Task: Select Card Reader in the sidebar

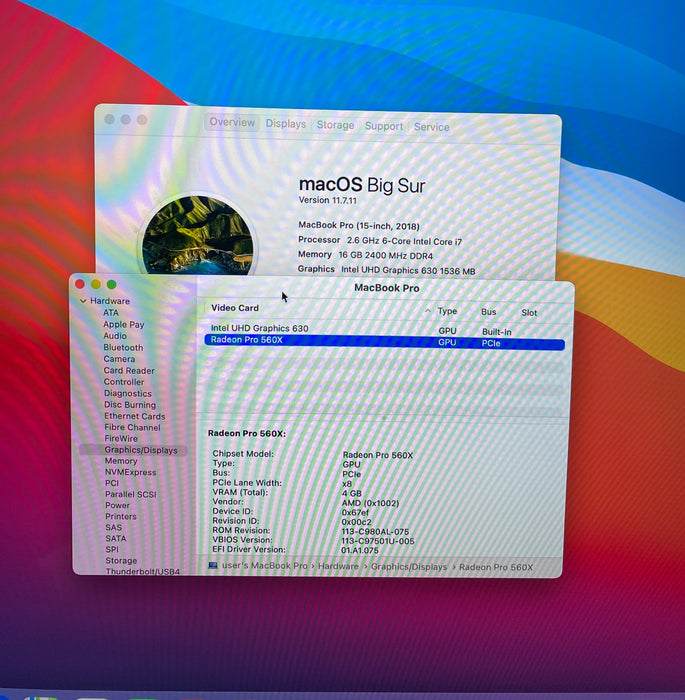Action: click(129, 371)
